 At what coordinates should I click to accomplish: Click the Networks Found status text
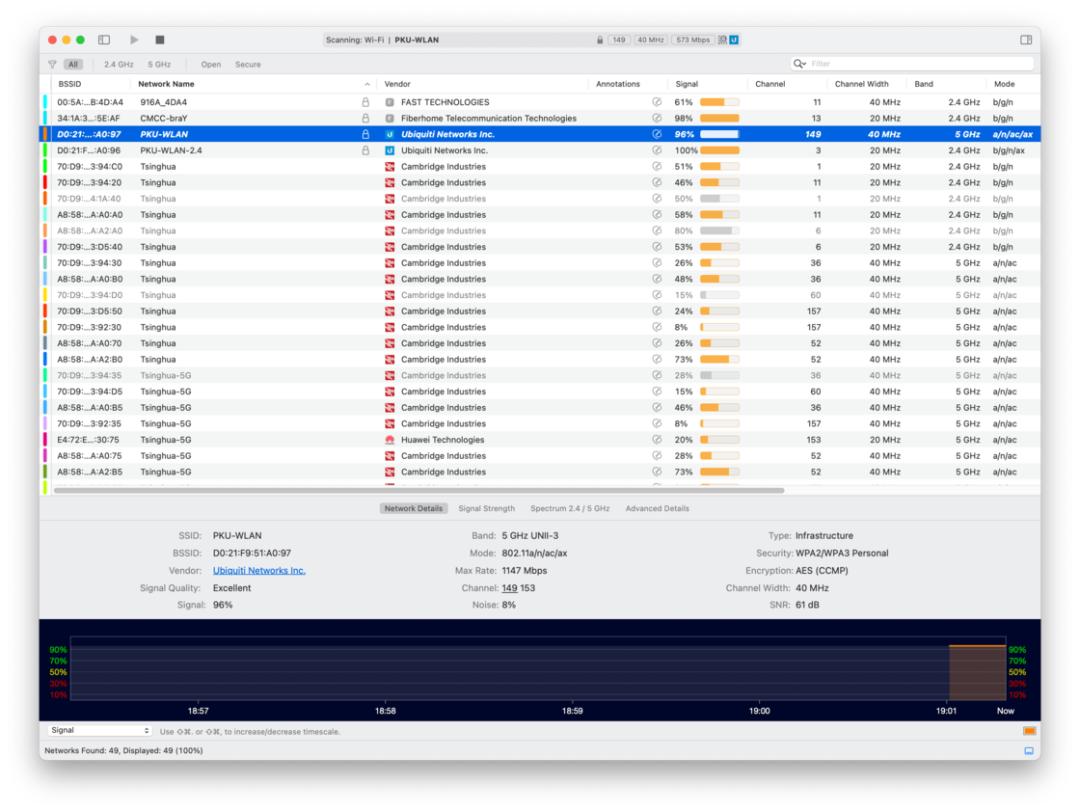pos(124,751)
